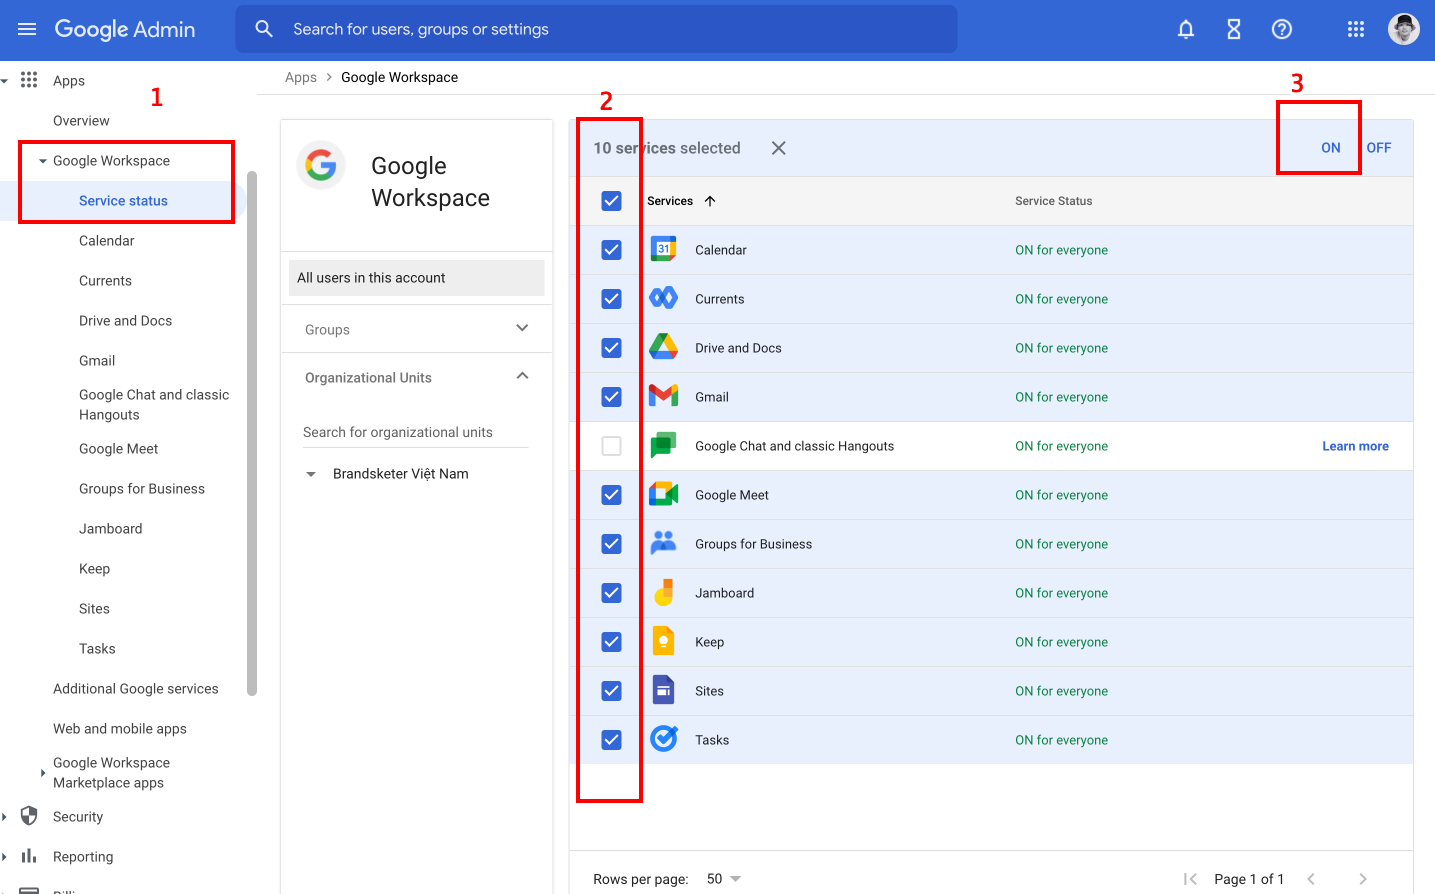Expand the Reporting section arrow
1435x894 pixels.
click(x=5, y=857)
